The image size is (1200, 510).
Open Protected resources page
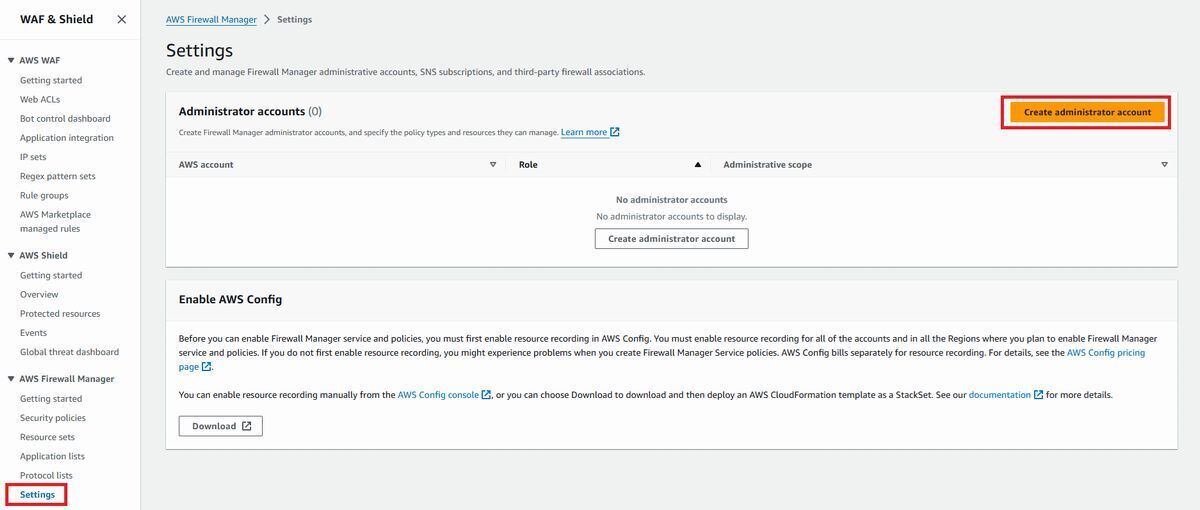tap(60, 313)
